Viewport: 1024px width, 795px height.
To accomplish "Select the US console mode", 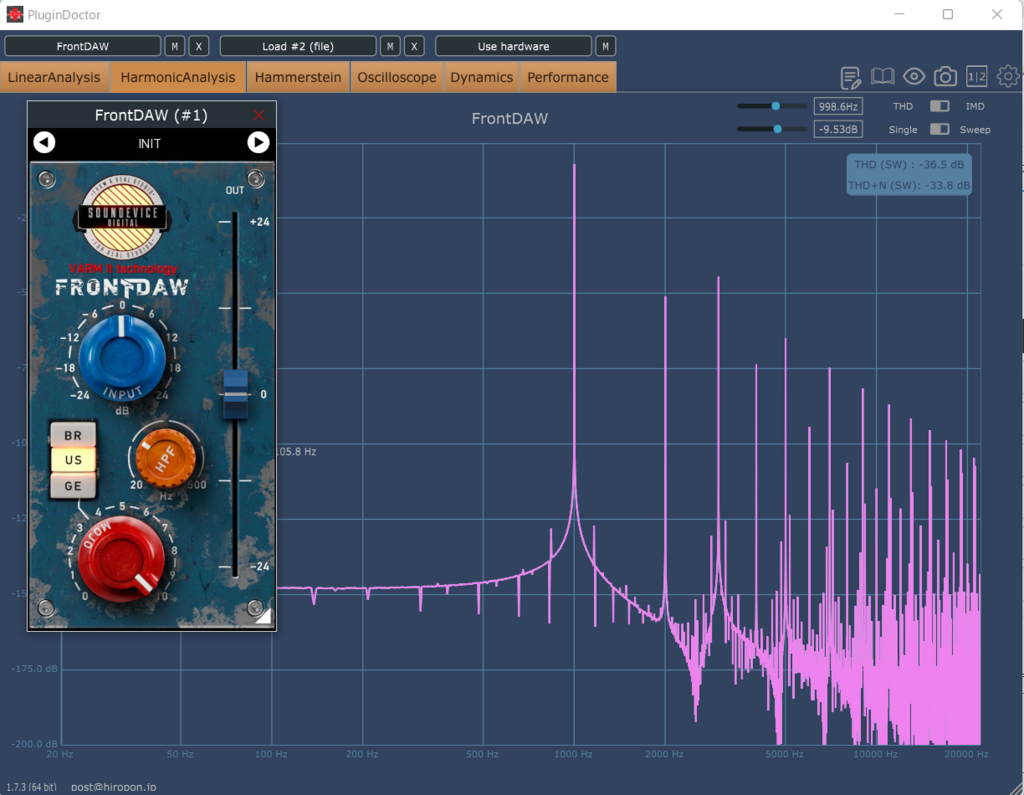I will (73, 460).
